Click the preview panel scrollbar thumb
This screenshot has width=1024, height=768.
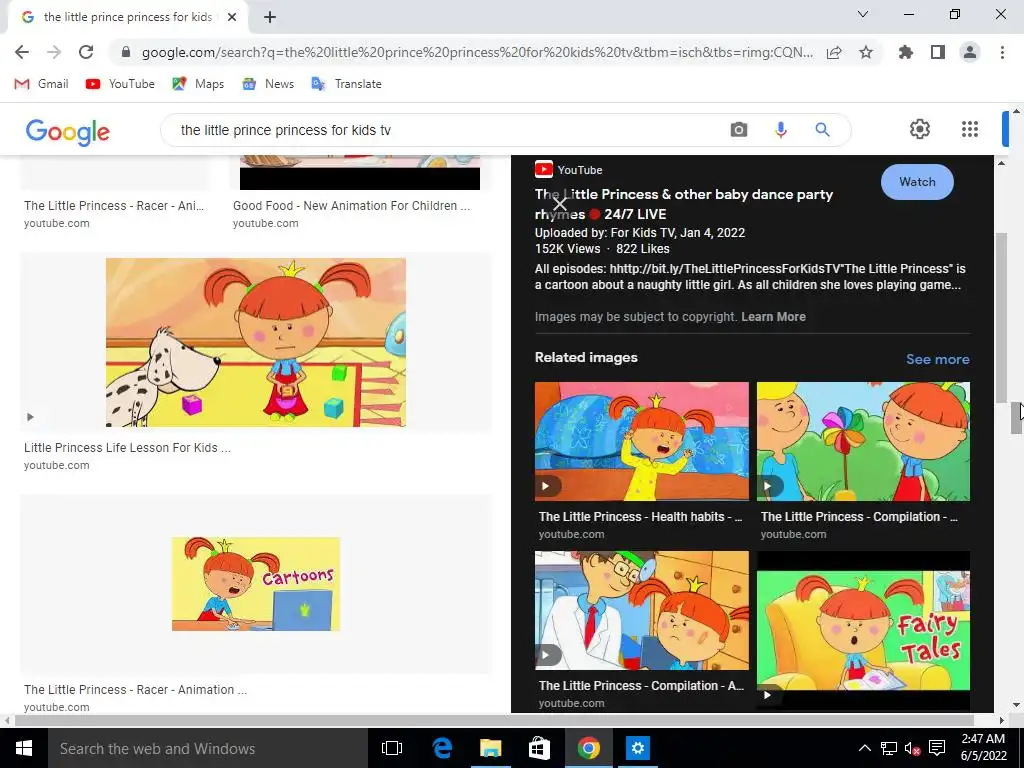click(x=1001, y=318)
